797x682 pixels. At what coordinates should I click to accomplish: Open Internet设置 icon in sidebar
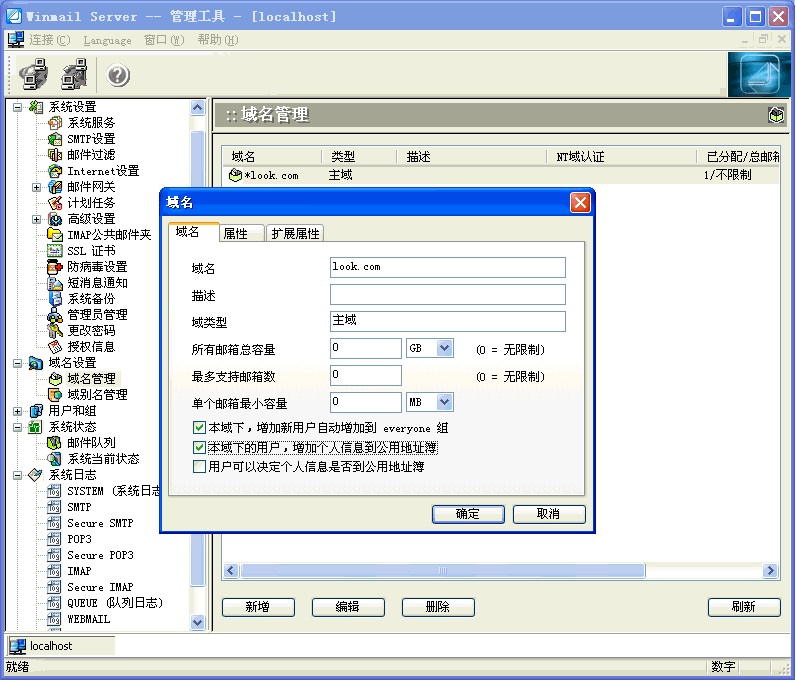55,171
